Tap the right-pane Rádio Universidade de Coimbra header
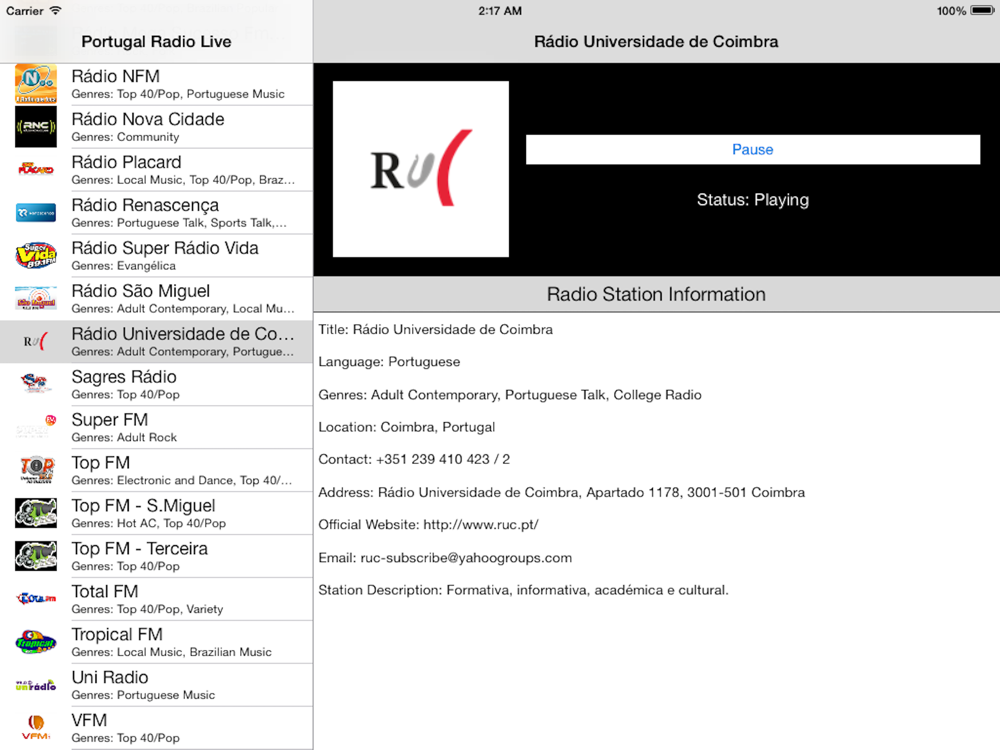The height and width of the screenshot is (750, 1000). pyautogui.click(x=656, y=41)
